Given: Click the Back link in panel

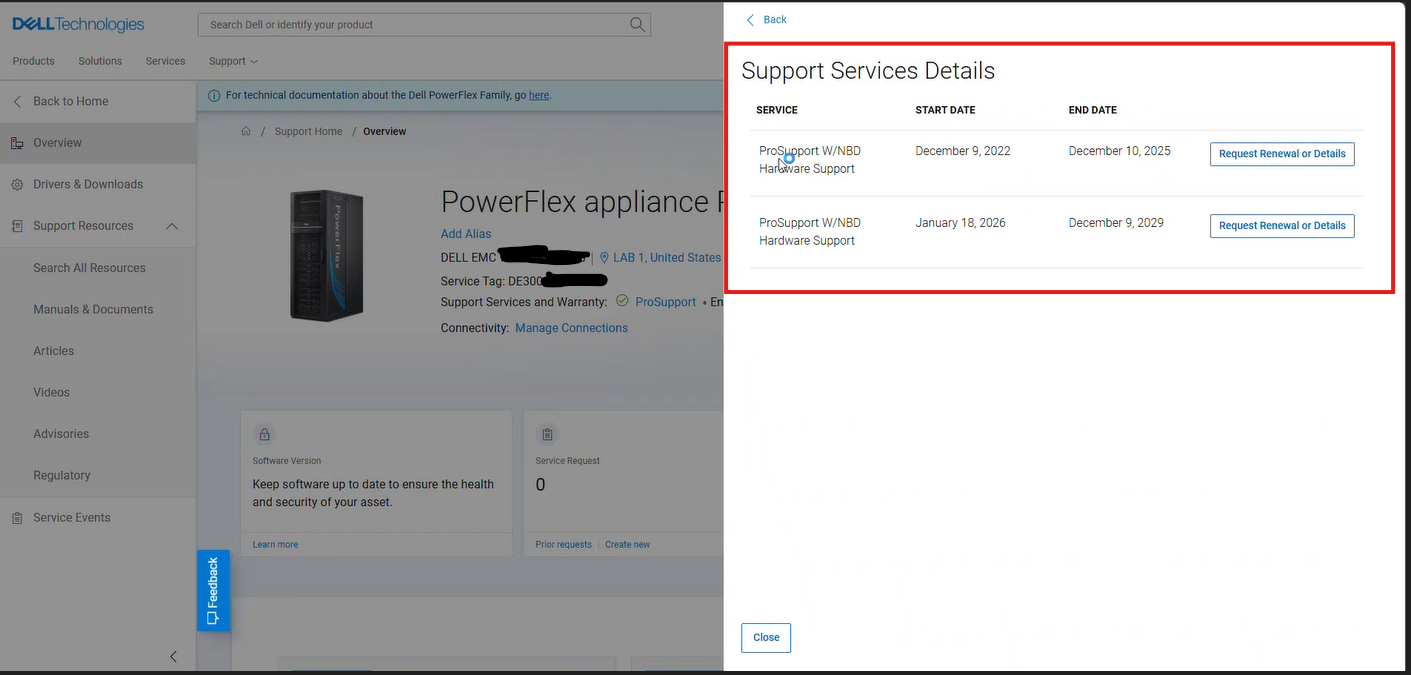Looking at the screenshot, I should [x=775, y=20].
